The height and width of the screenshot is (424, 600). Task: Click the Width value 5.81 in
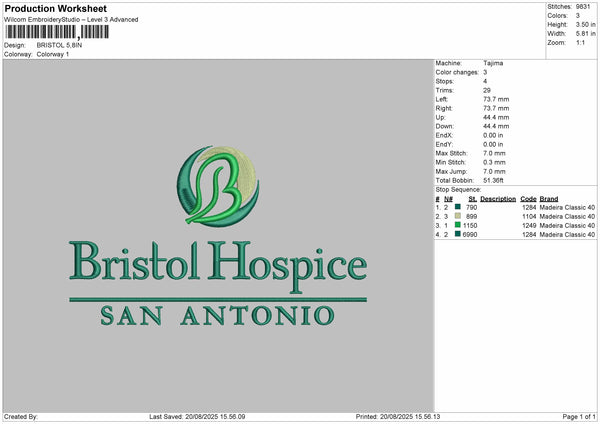[x=585, y=34]
